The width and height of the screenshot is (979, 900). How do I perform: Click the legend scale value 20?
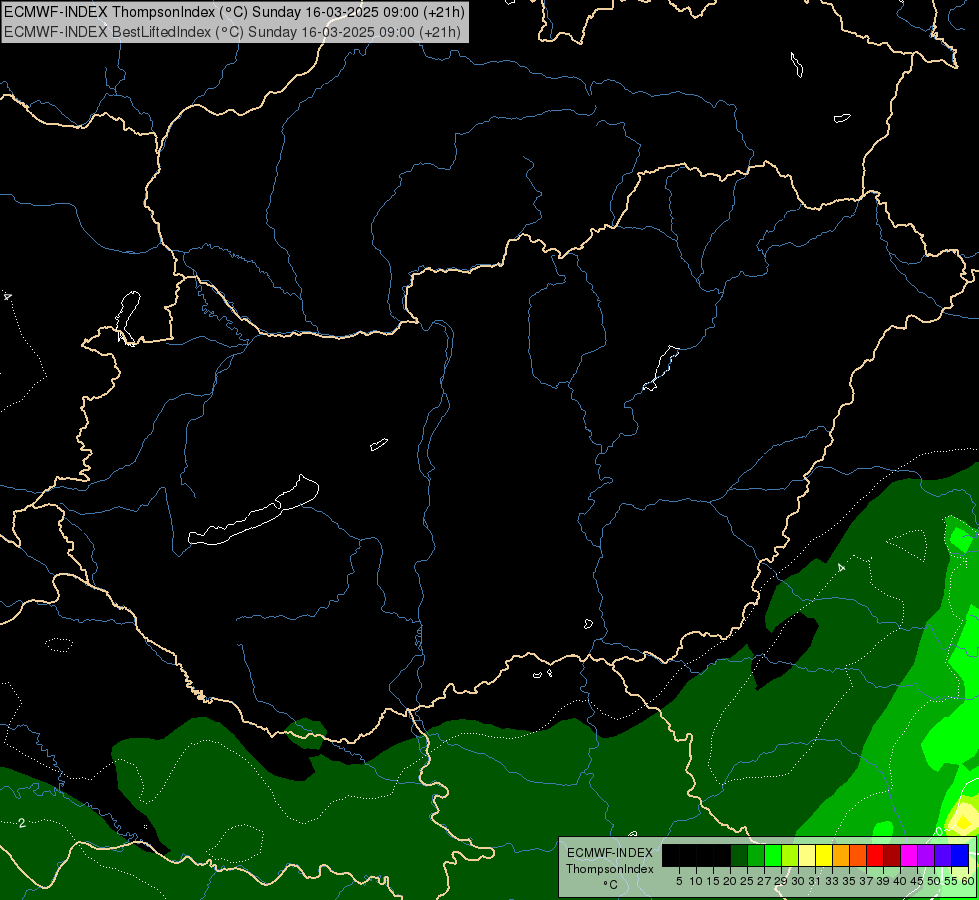tap(730, 881)
